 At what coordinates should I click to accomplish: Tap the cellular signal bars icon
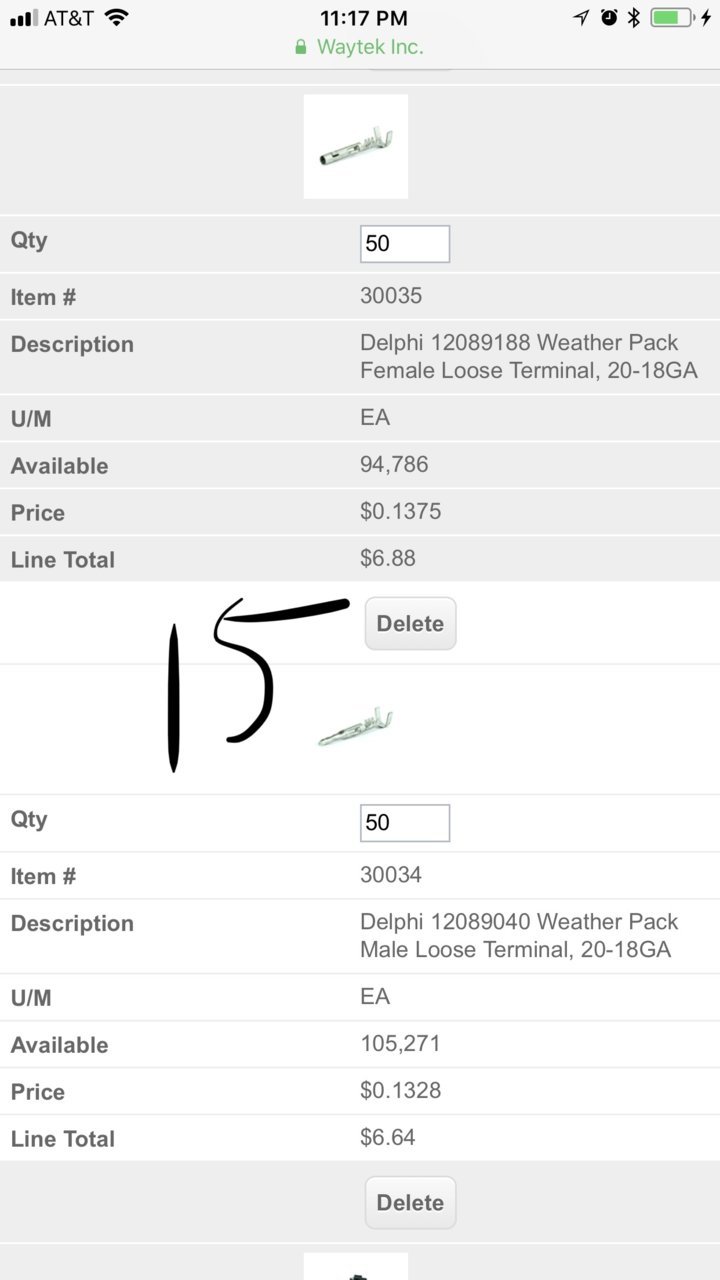tap(23, 18)
